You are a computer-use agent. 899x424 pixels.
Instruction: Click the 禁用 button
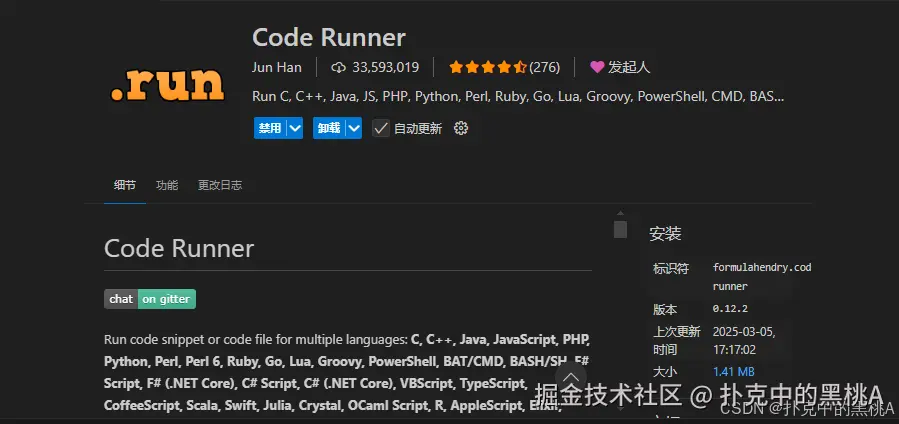[270, 128]
